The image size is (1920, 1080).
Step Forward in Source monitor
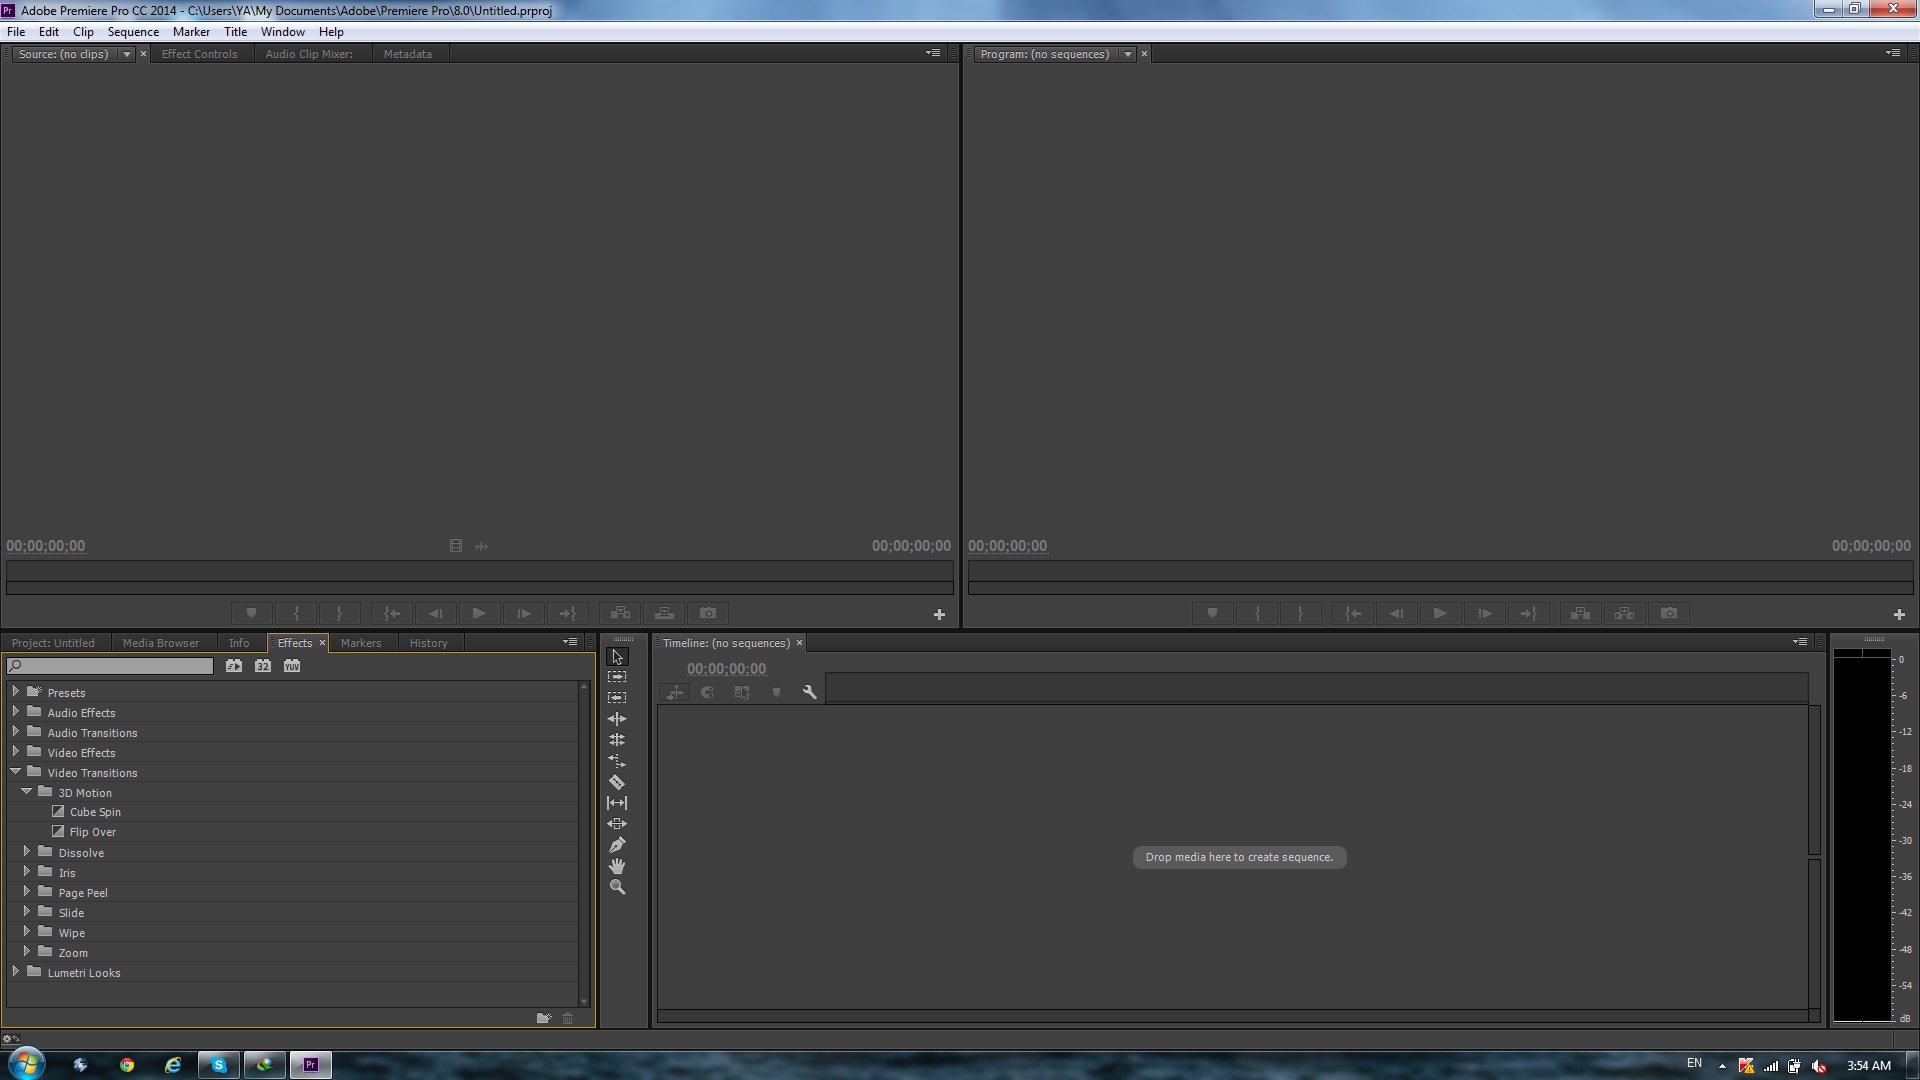523,613
